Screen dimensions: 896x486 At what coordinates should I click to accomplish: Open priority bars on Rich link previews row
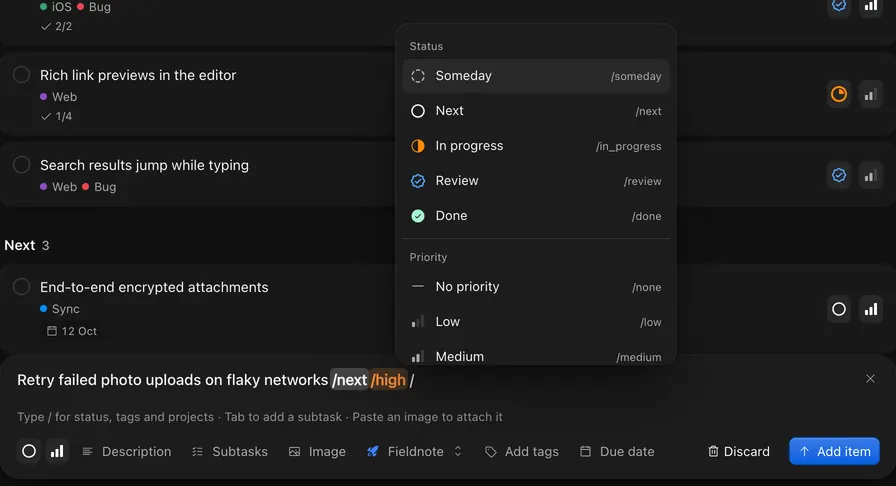point(870,94)
